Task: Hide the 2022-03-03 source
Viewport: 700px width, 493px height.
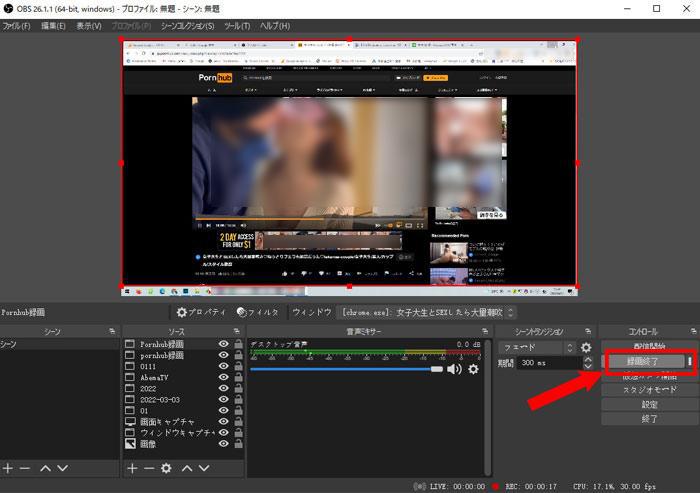Action: click(x=224, y=399)
